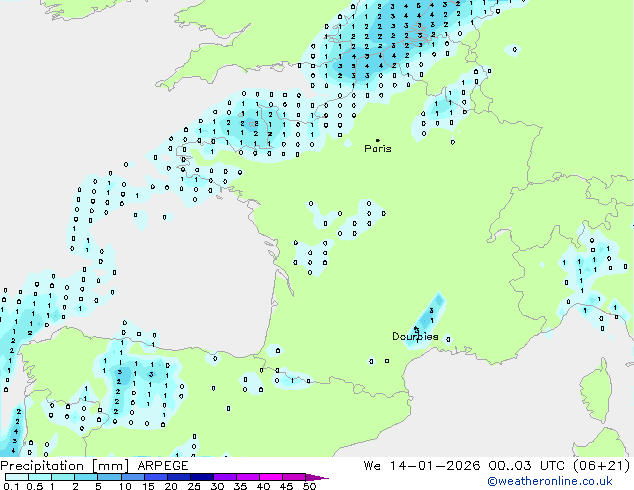Click the 40–45 mm magenta legend swatch
This screenshot has width=634, height=490.
coord(271,477)
